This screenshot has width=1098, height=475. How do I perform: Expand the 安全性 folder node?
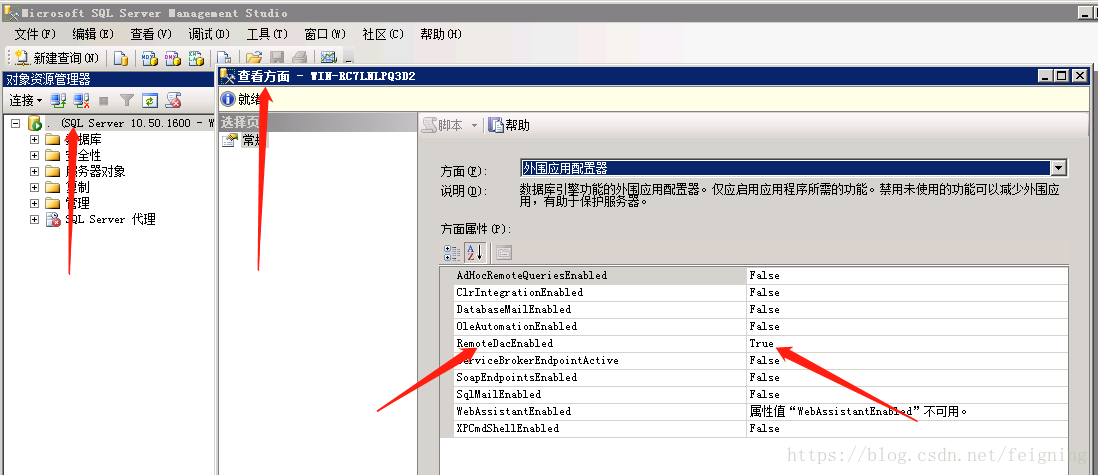(34, 156)
